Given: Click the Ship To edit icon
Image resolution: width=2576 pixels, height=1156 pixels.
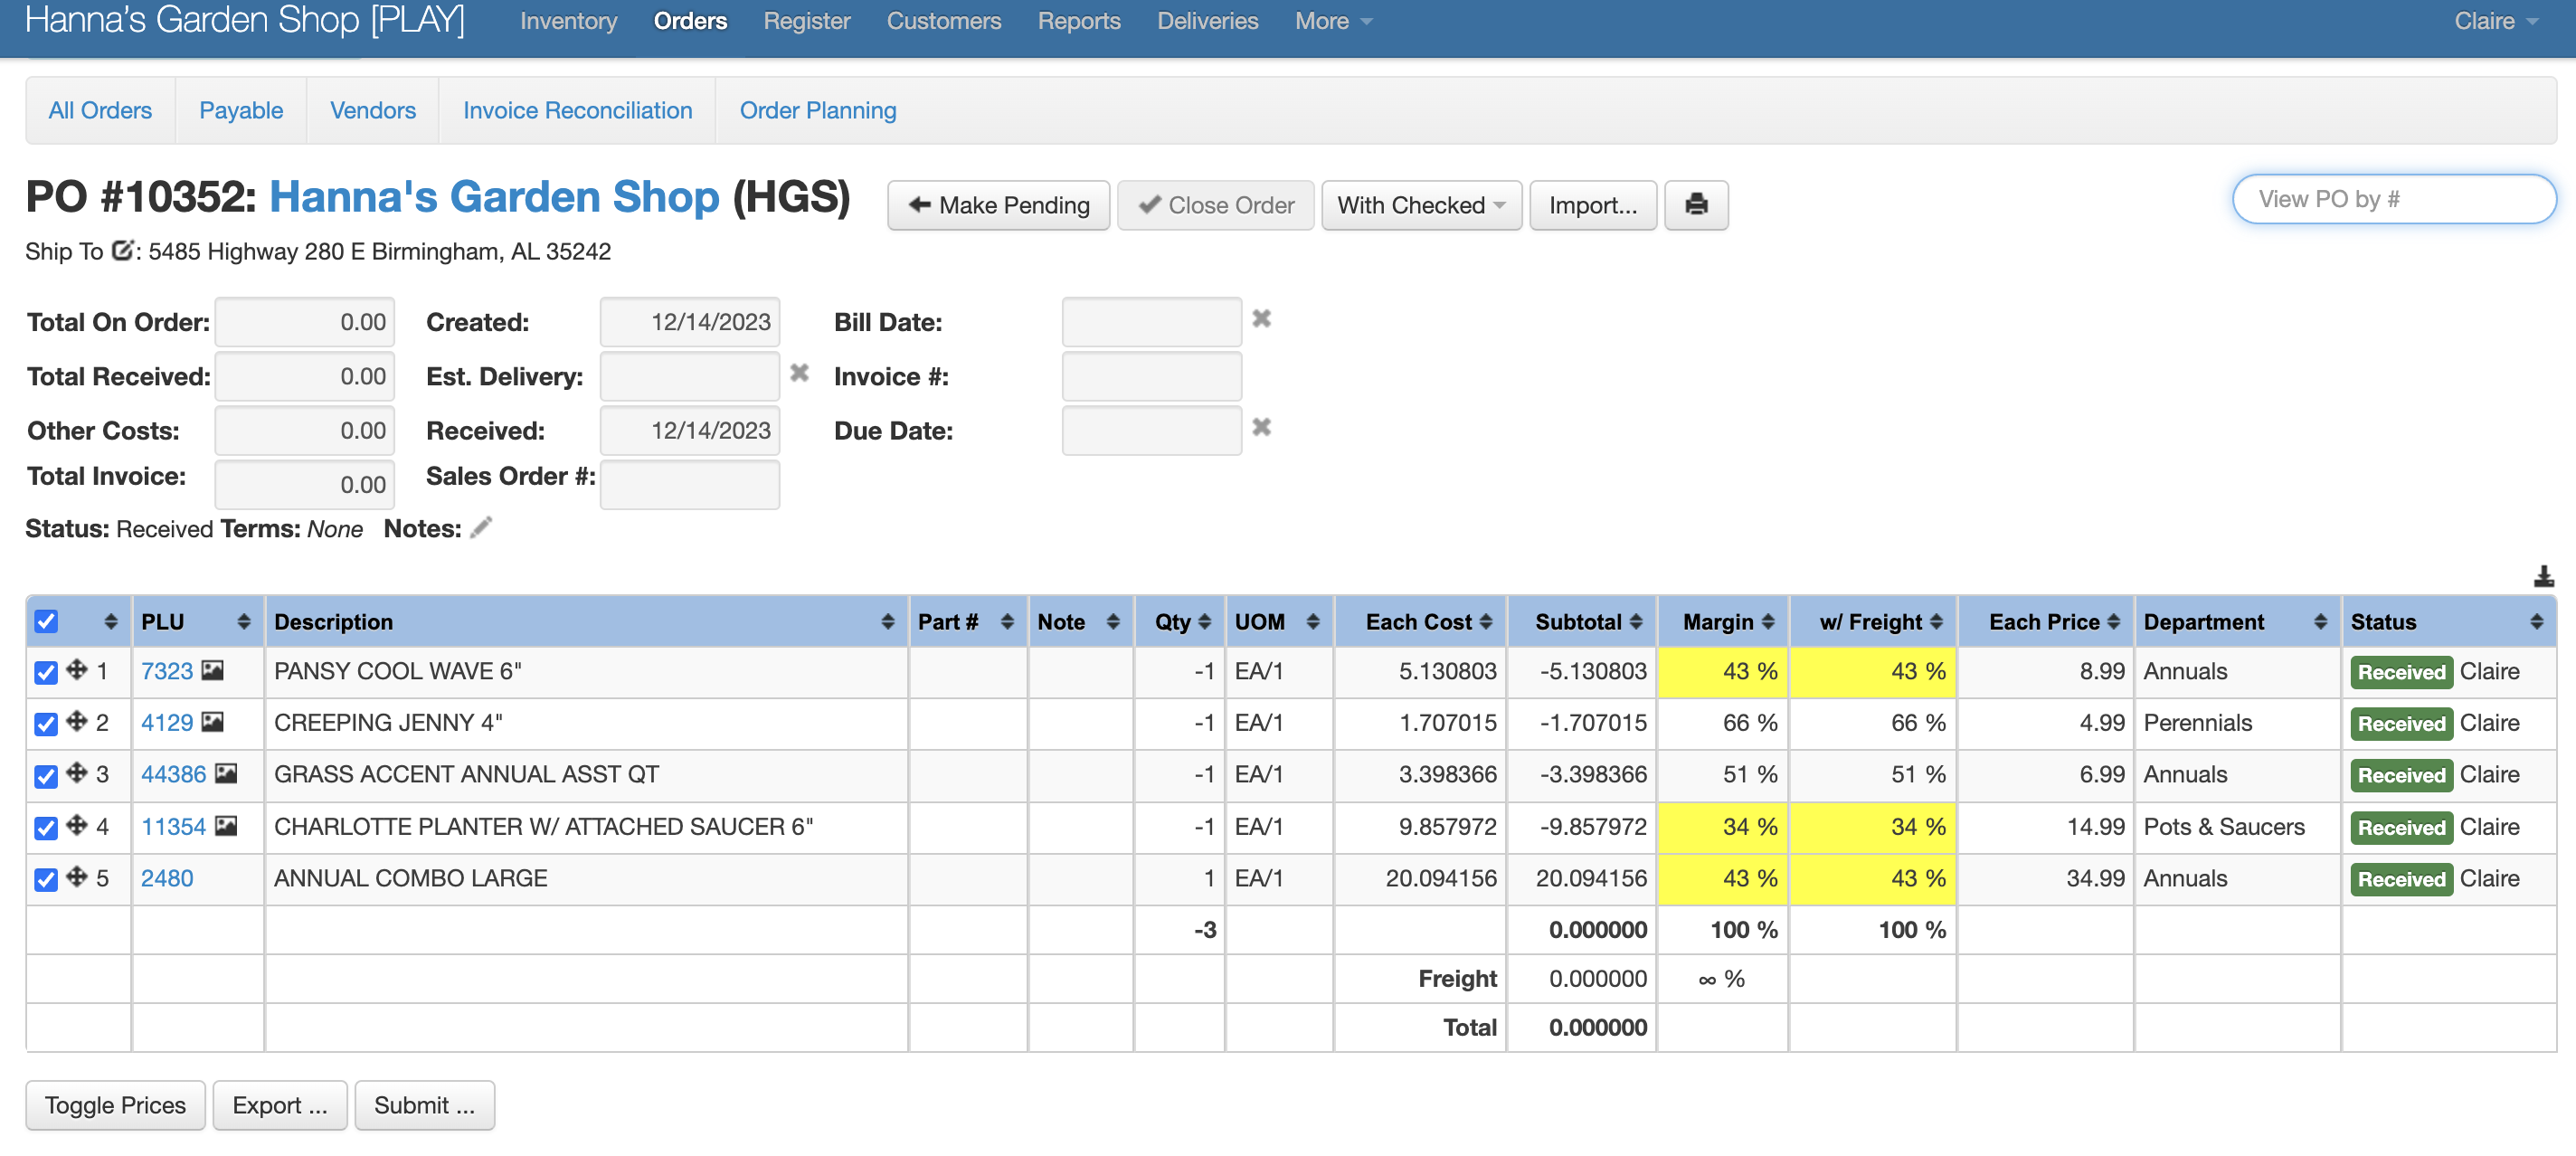Looking at the screenshot, I should click(x=121, y=251).
